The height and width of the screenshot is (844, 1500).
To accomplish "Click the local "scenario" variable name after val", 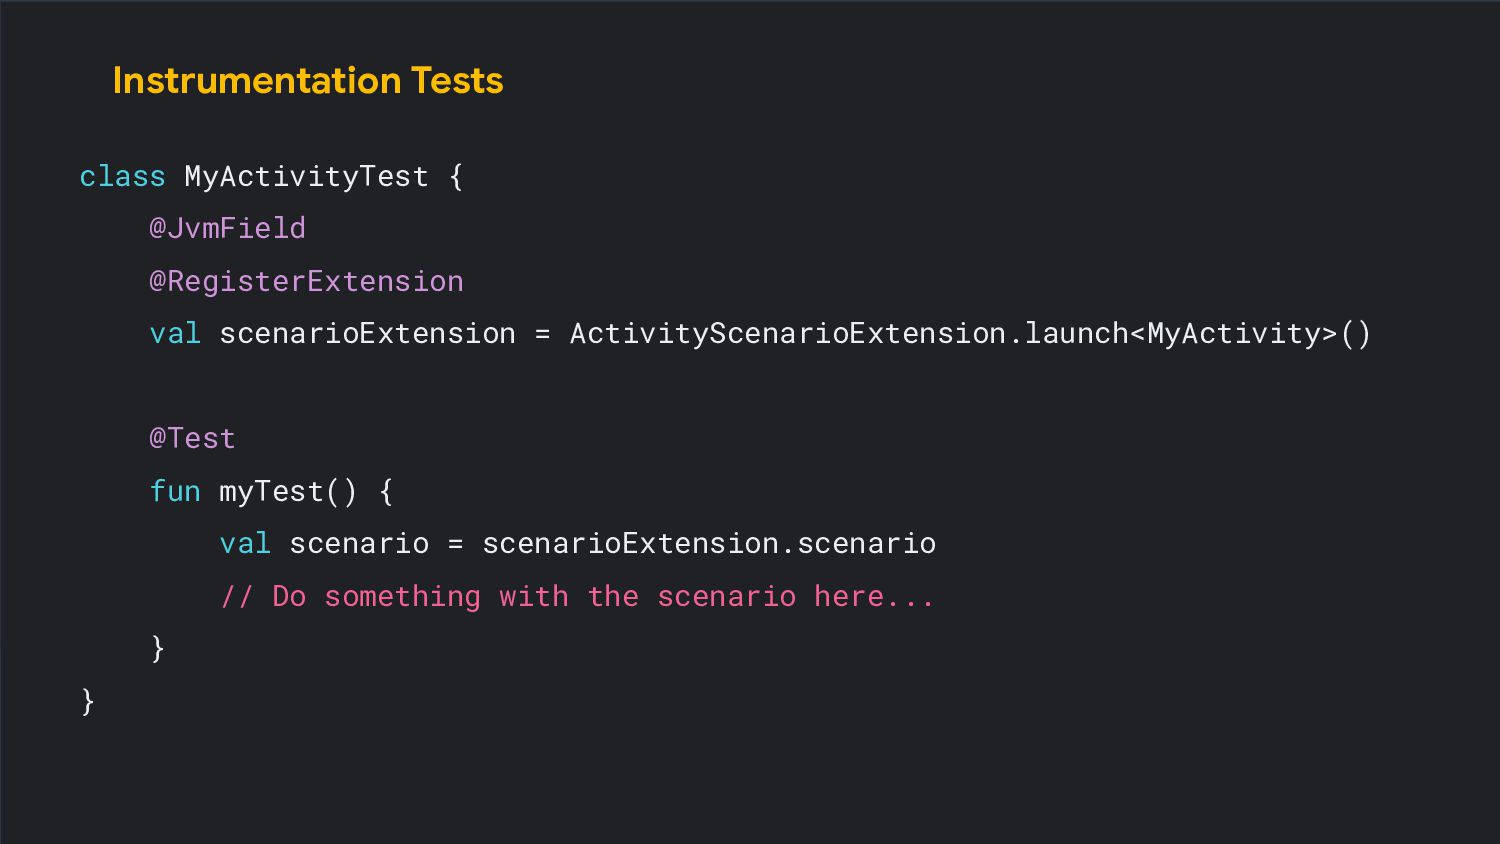I will [359, 544].
